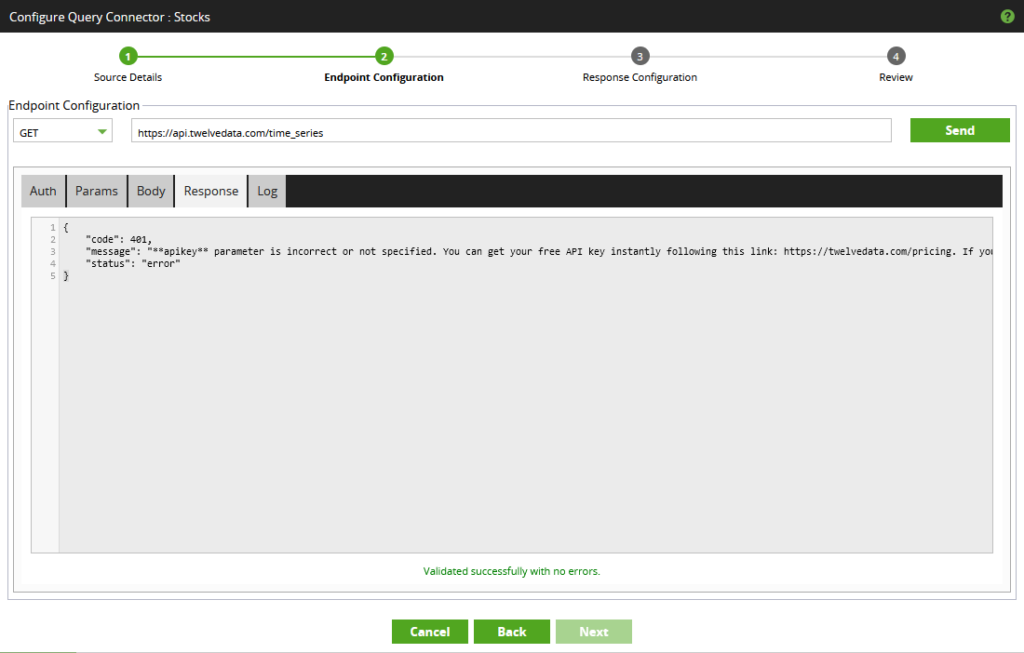The image size is (1024, 653).
Task: Click the Review step circle
Action: [x=895, y=56]
